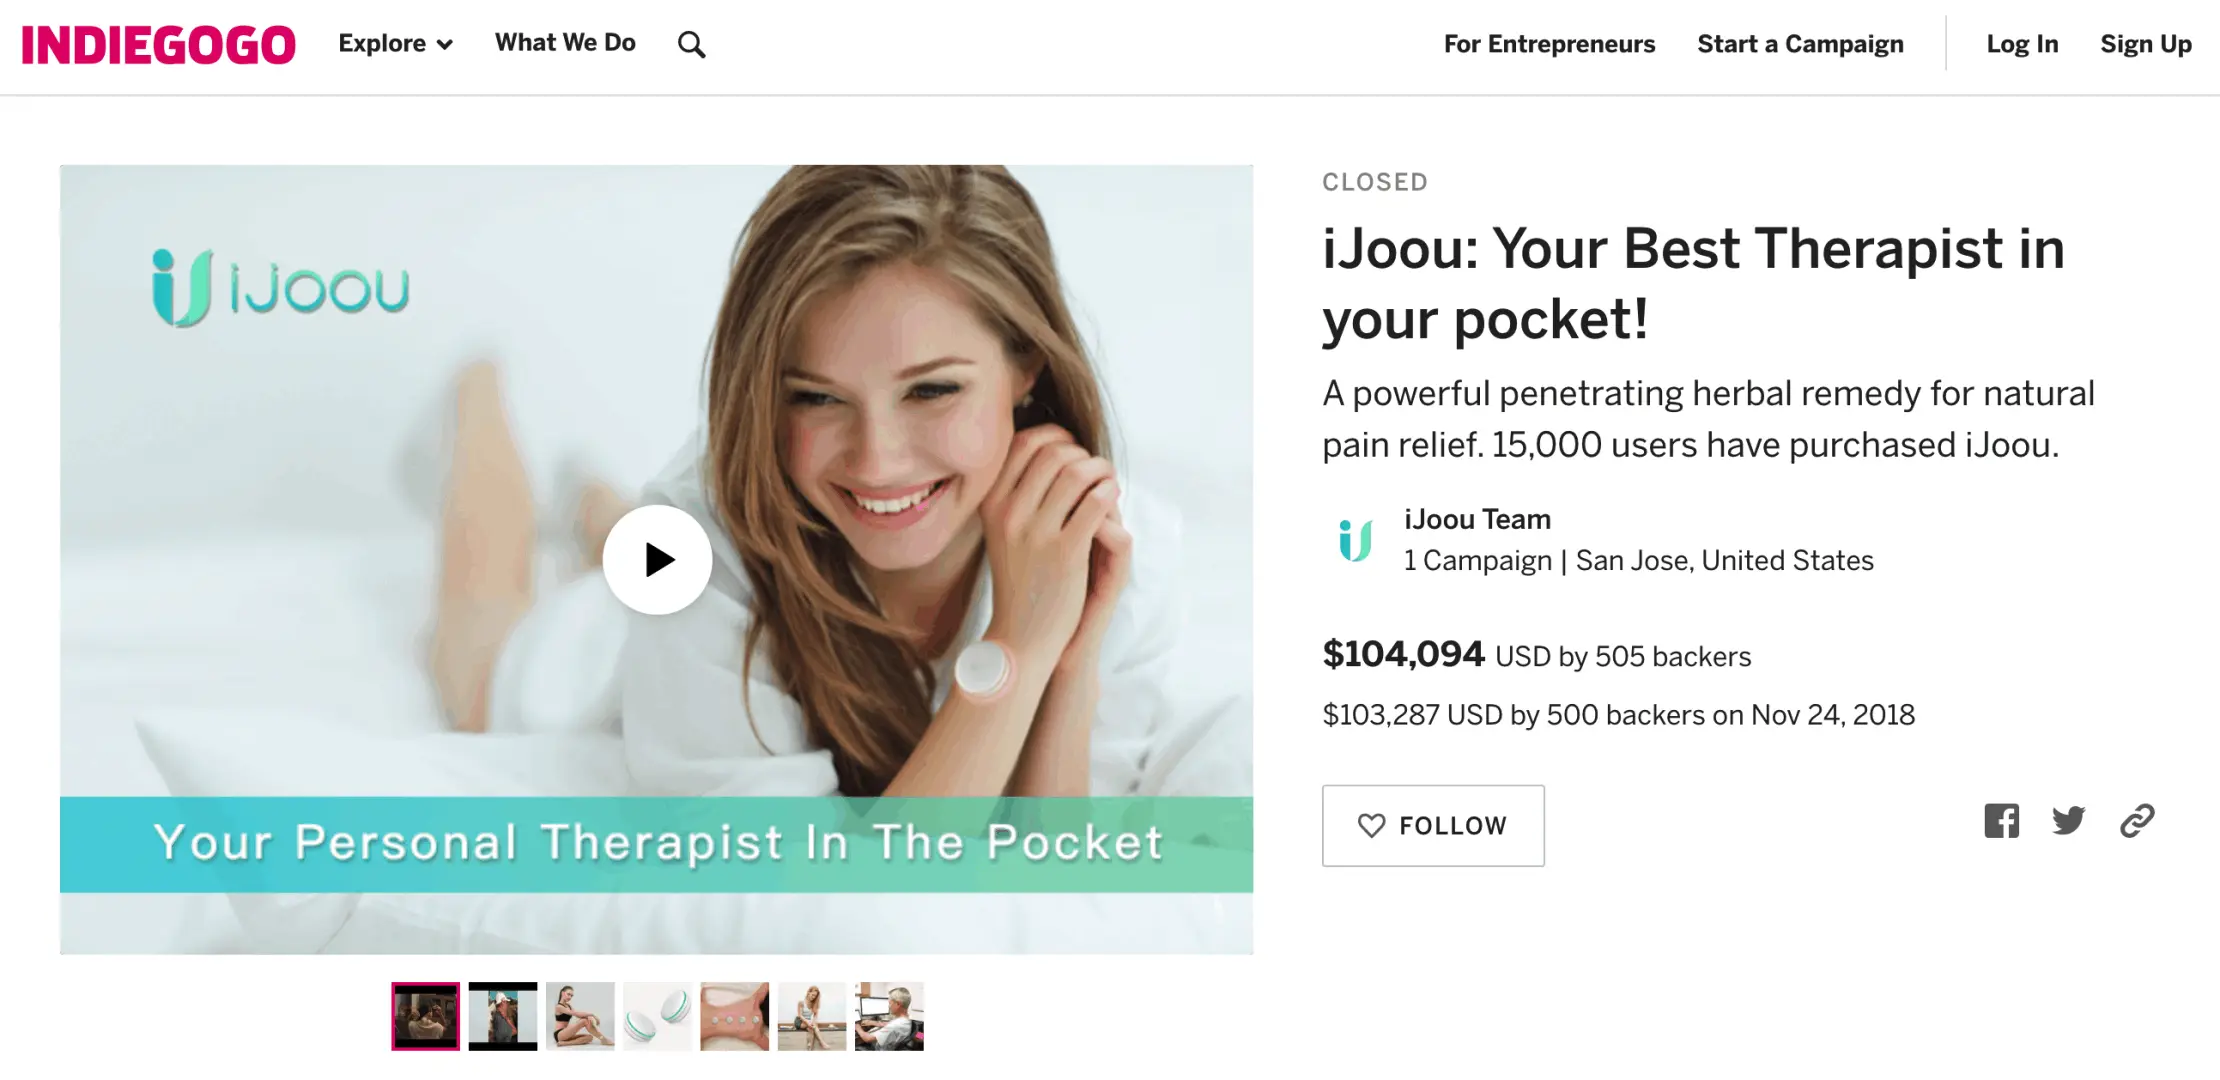This screenshot has width=2220, height=1080.
Task: Select the second gallery thumbnail
Action: (503, 1016)
